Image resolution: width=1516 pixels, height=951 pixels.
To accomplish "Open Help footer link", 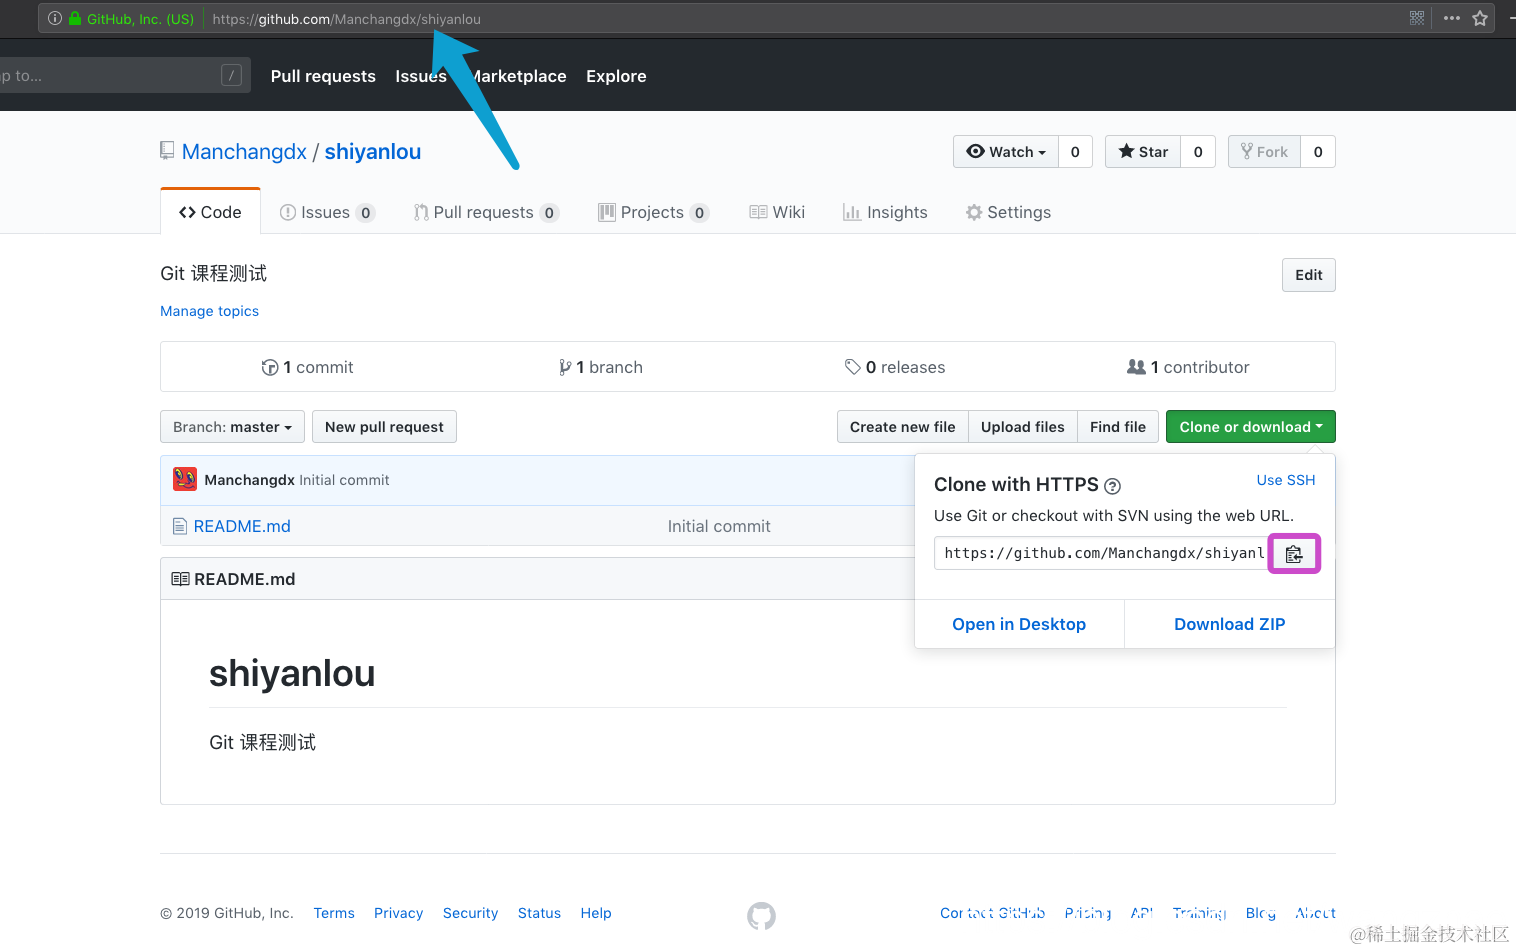I will point(596,913).
